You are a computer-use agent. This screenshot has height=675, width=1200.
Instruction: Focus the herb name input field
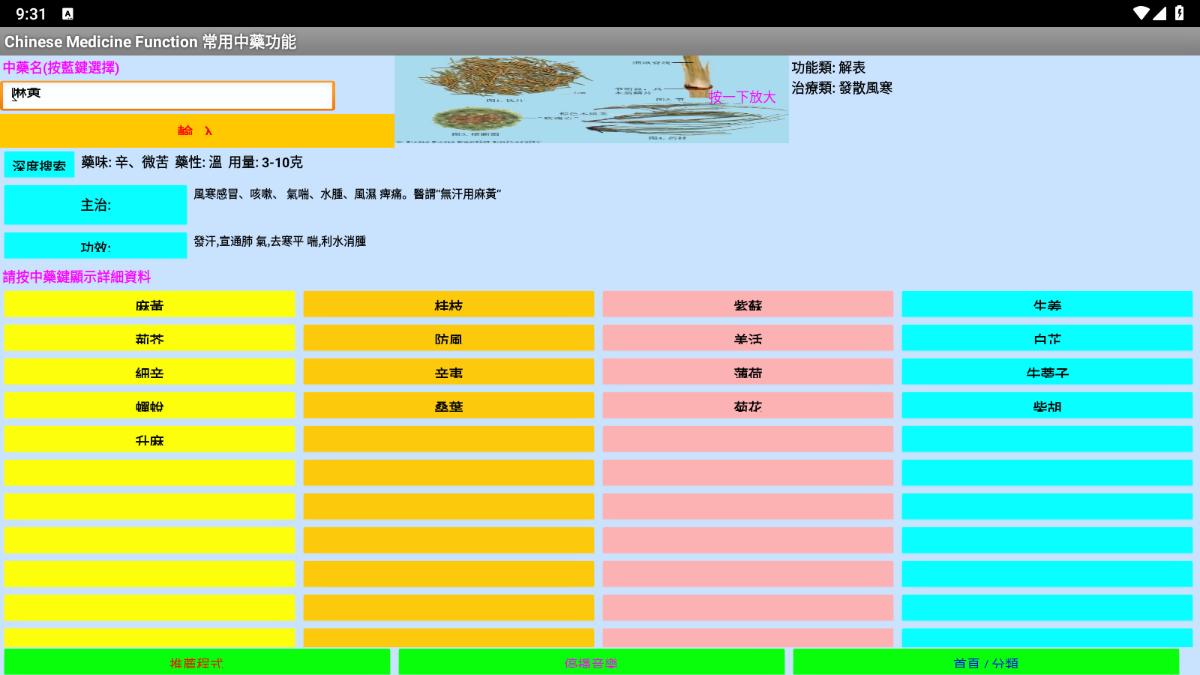[x=167, y=96]
